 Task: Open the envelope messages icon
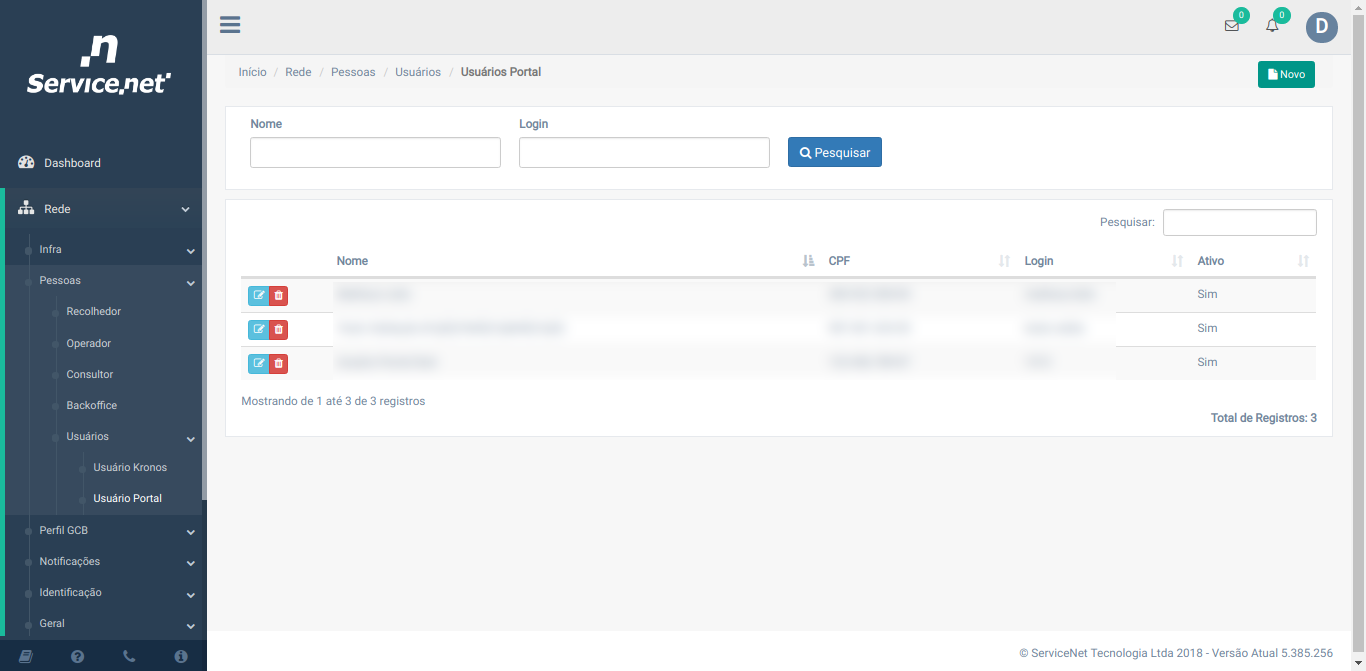pos(1232,26)
